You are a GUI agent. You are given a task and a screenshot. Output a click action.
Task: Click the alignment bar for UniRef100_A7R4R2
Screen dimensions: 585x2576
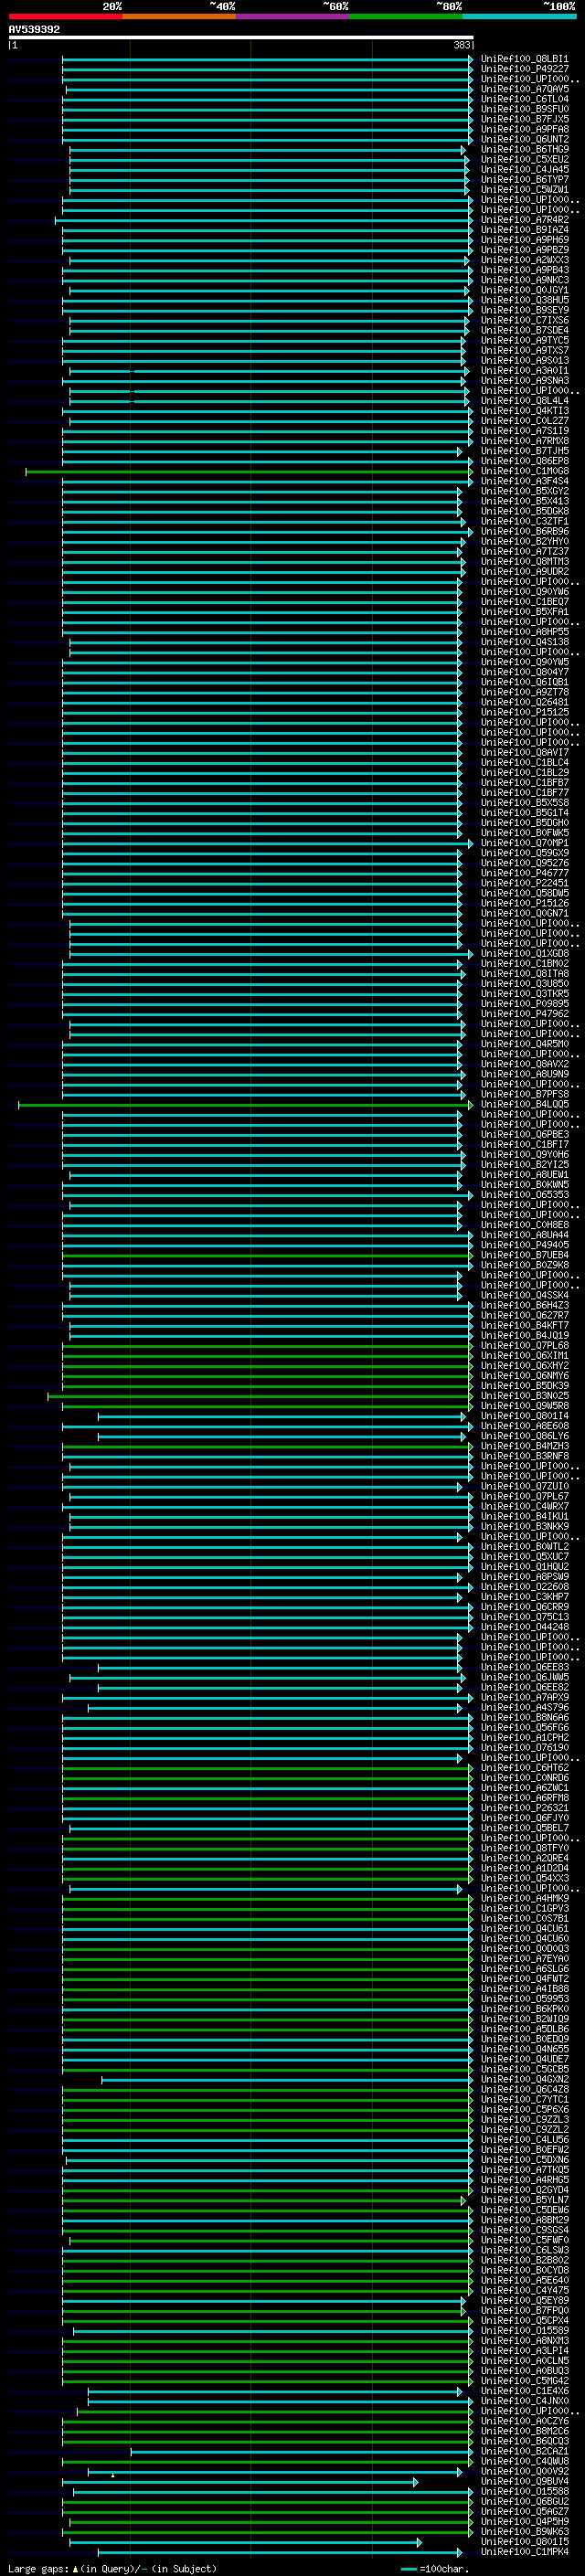click(263, 220)
